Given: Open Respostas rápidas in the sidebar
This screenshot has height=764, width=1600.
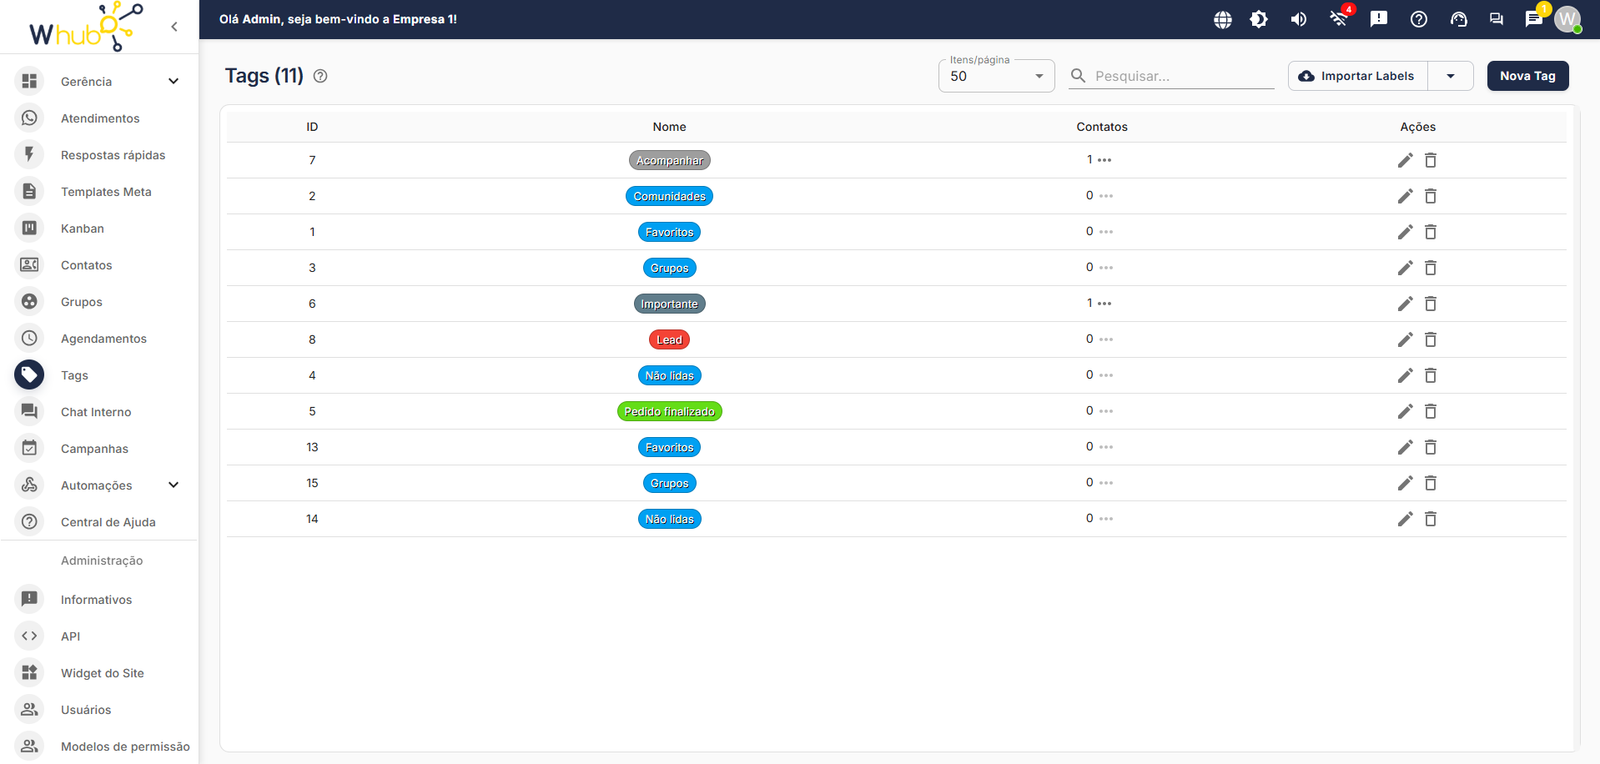Looking at the screenshot, I should [x=100, y=155].
